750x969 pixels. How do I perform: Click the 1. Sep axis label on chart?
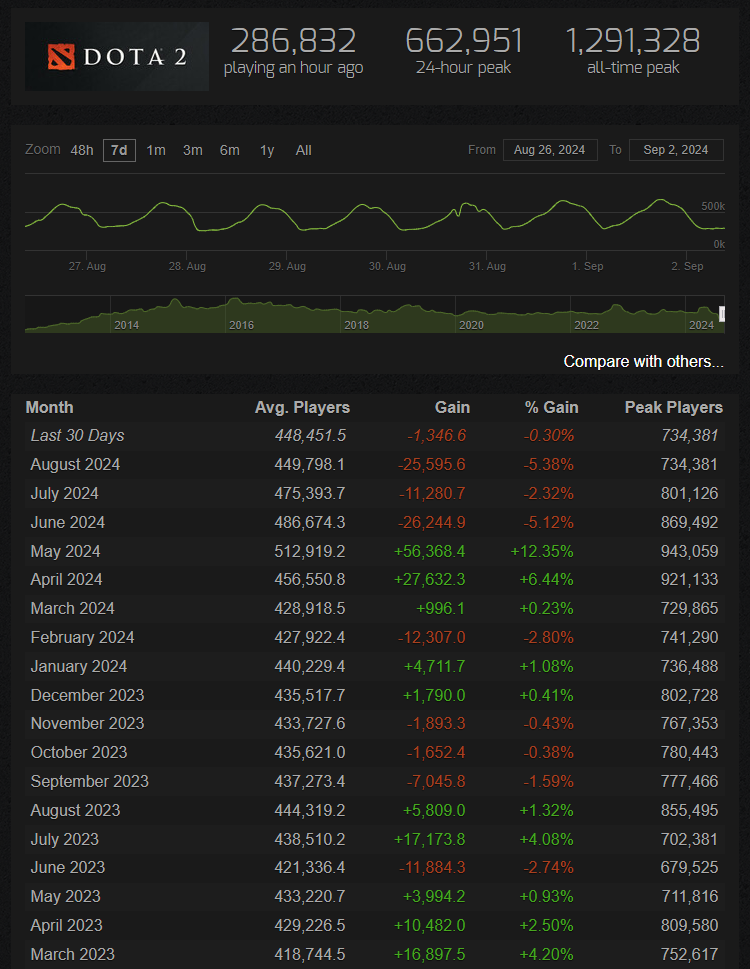coord(588,266)
